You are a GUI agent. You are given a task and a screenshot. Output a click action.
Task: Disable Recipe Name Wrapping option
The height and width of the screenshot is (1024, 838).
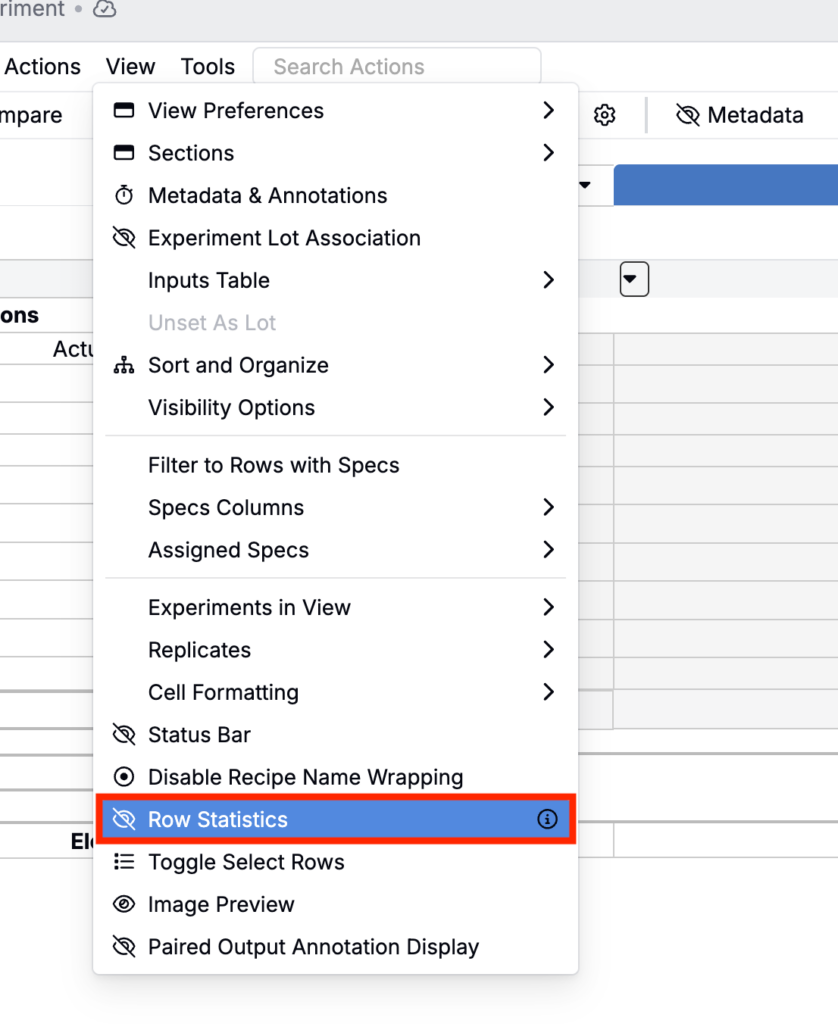pyautogui.click(x=305, y=777)
